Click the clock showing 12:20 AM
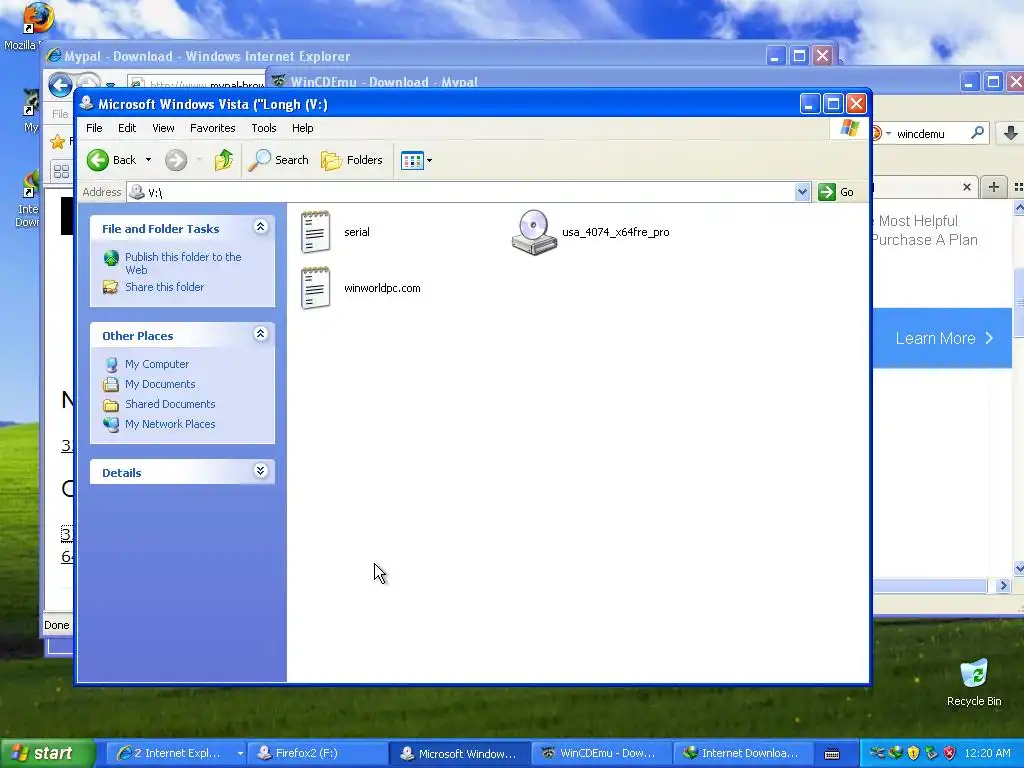The height and width of the screenshot is (768, 1024). click(987, 753)
